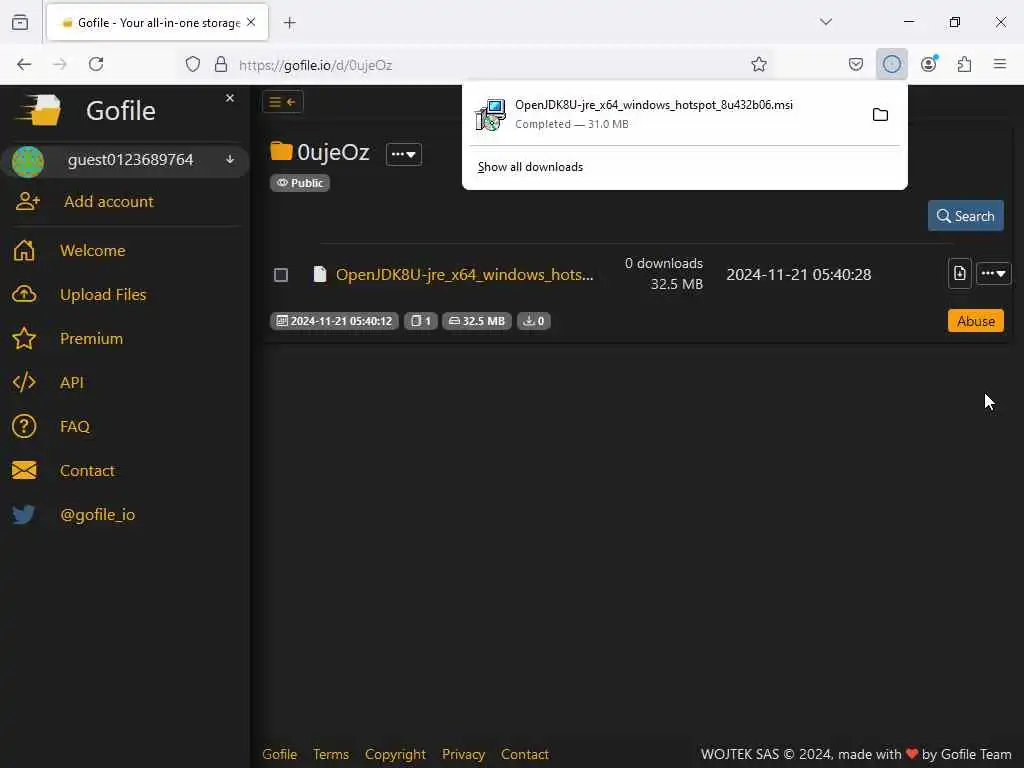Viewport: 1024px width, 768px height.
Task: Click the Contact envelope icon
Action: pyautogui.click(x=24, y=470)
